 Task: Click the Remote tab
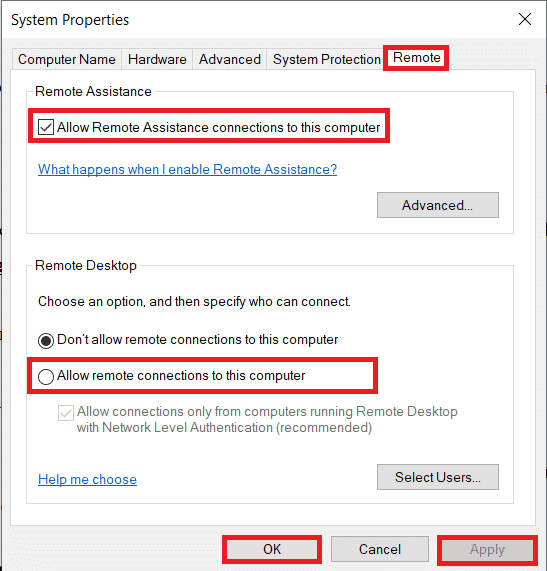(x=416, y=58)
